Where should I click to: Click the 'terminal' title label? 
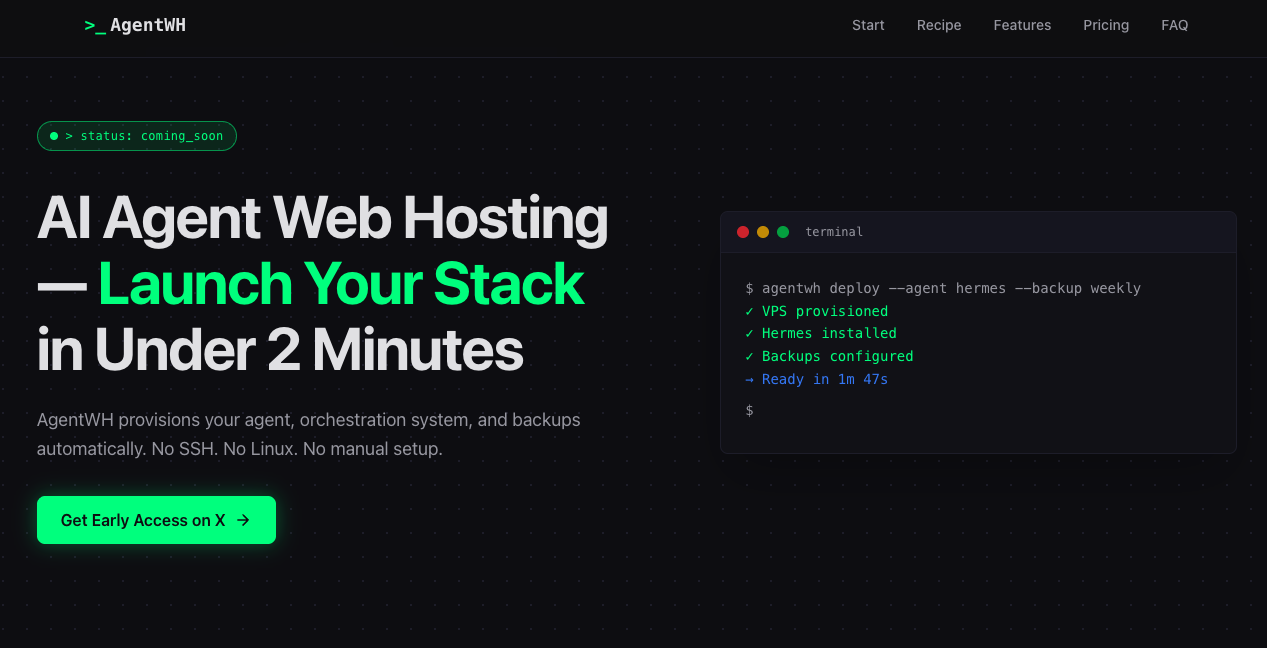coord(834,232)
